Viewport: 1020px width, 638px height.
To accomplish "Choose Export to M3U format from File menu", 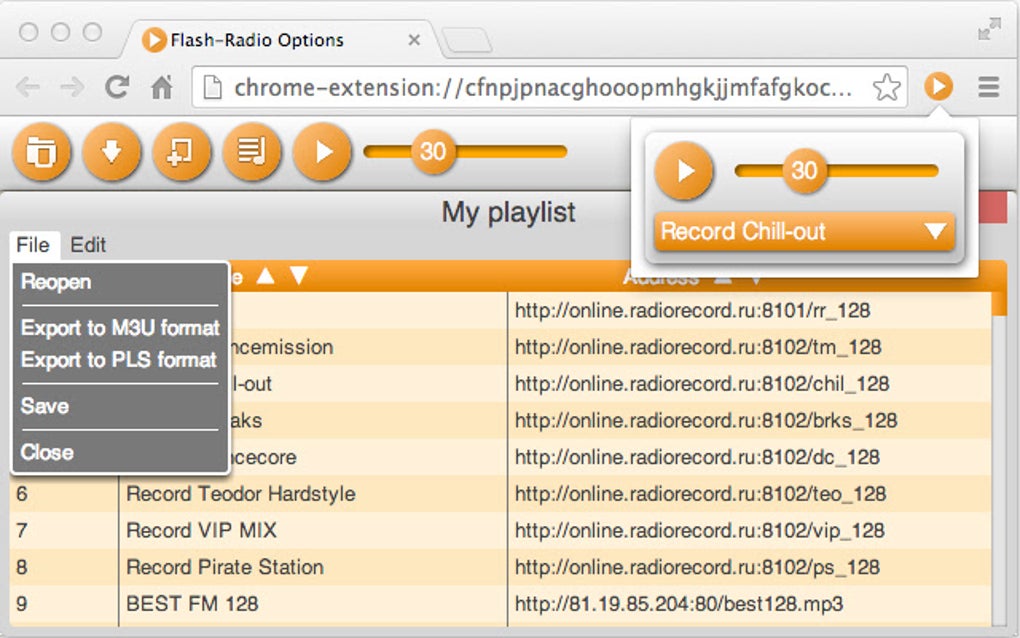I will point(119,328).
